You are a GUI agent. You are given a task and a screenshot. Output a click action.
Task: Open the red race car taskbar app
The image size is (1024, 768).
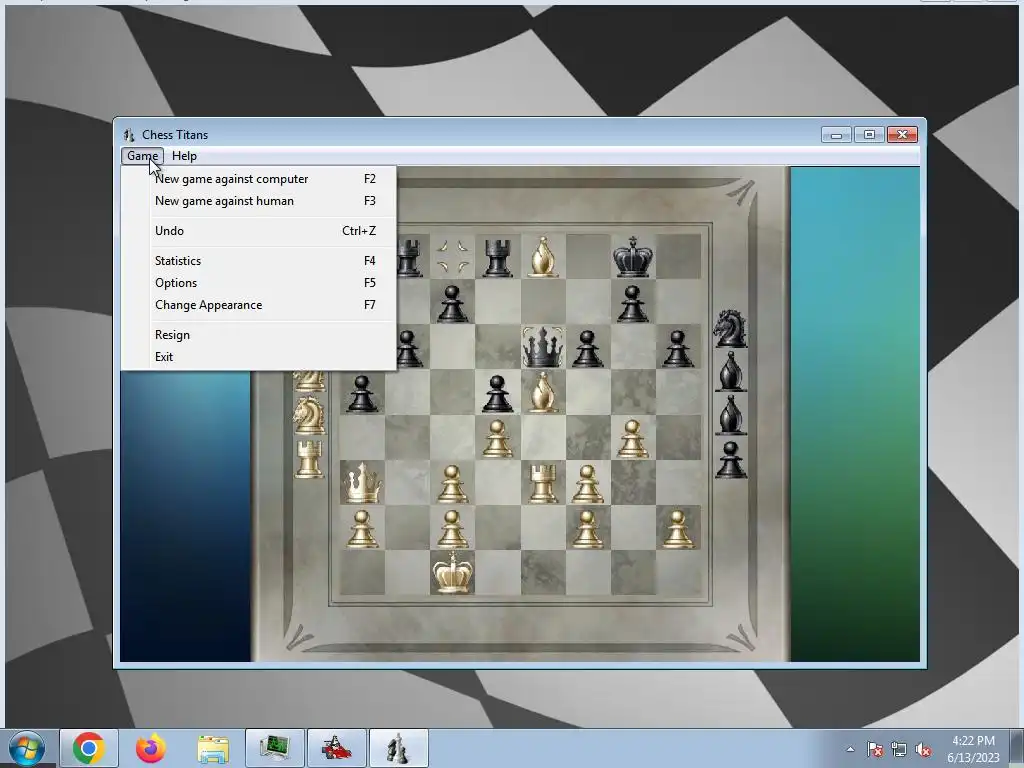(x=337, y=748)
